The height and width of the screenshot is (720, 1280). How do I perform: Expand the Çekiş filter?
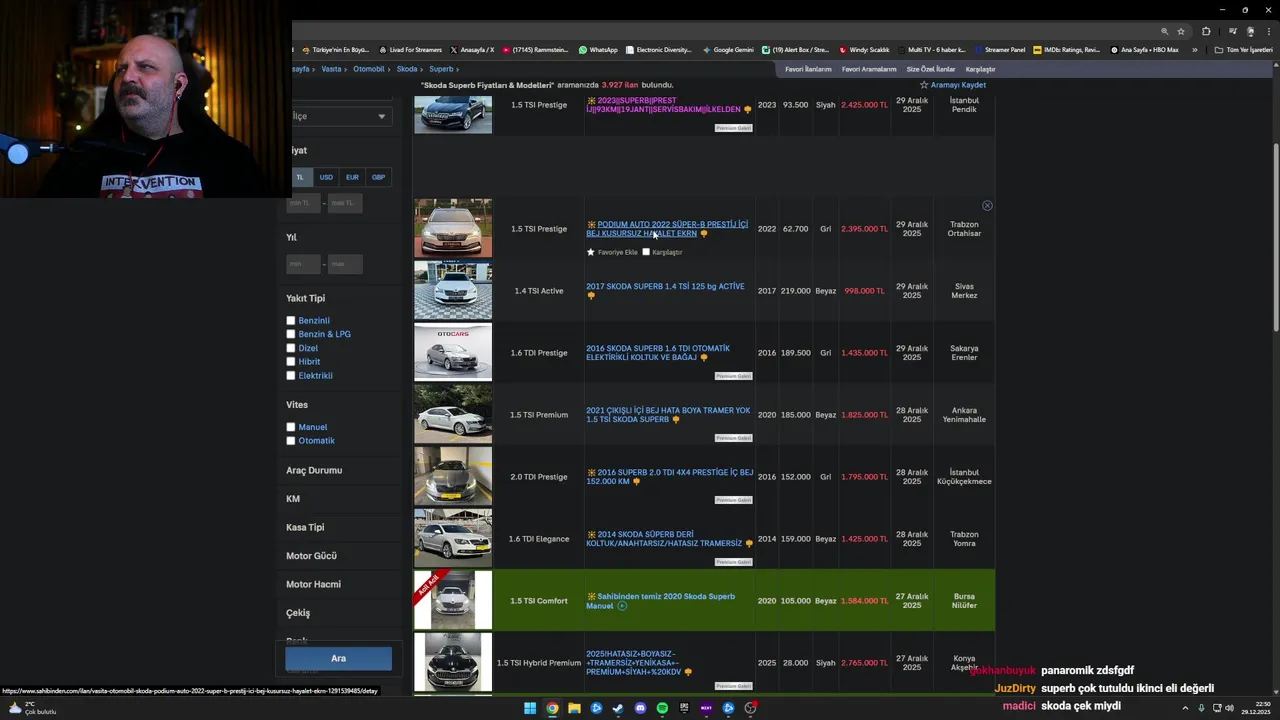point(298,613)
